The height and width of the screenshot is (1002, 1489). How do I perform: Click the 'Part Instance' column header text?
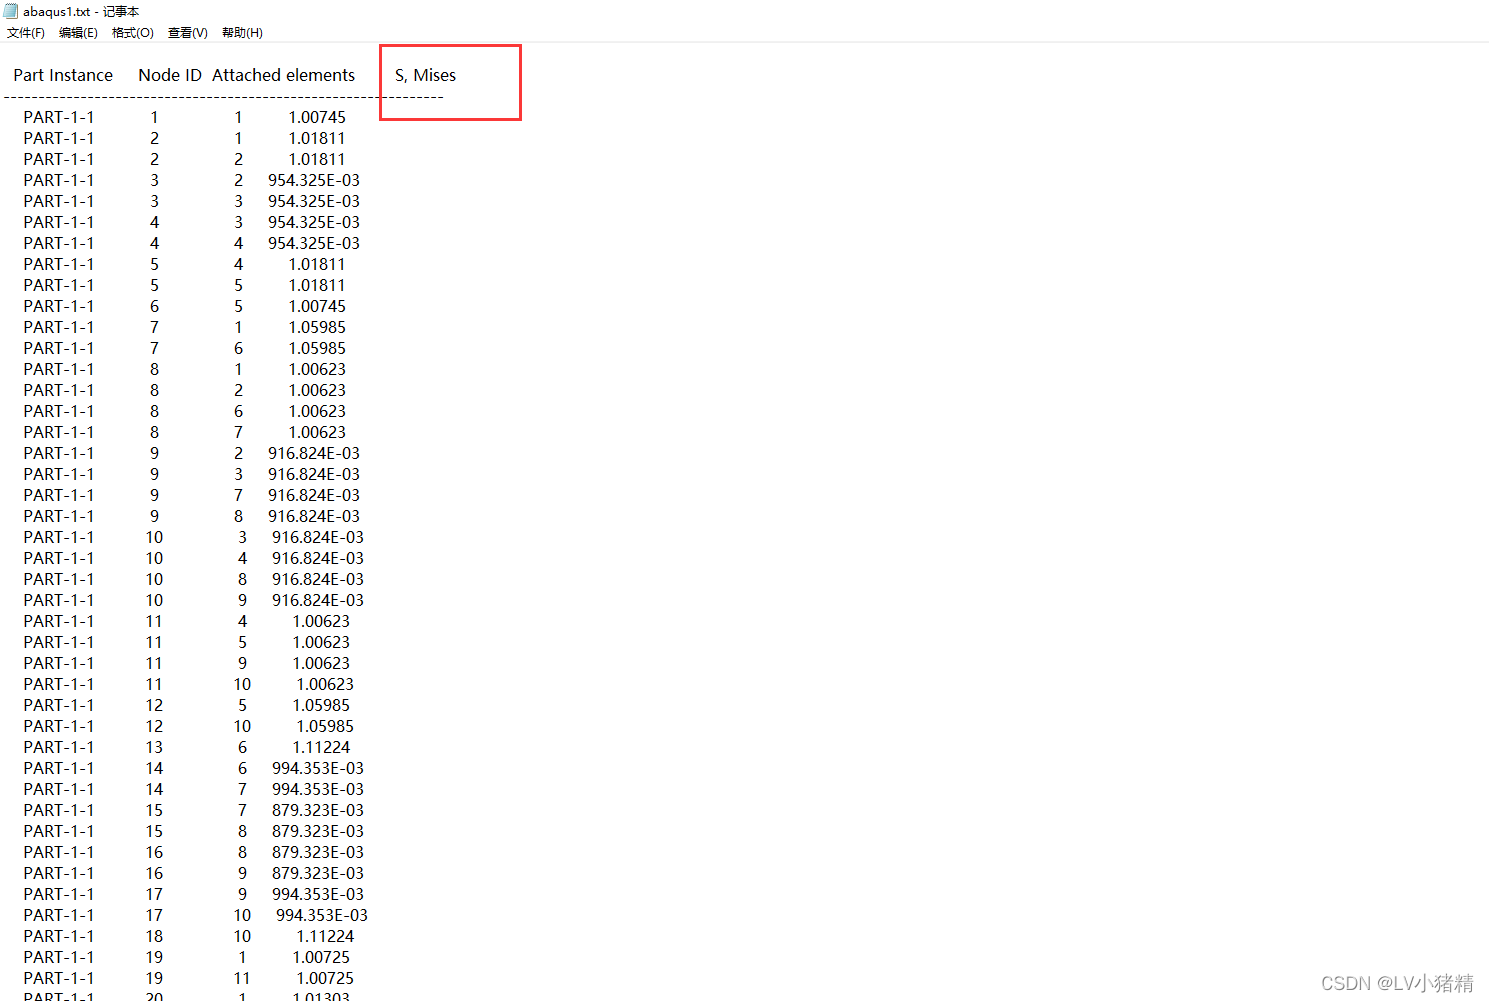click(x=63, y=75)
